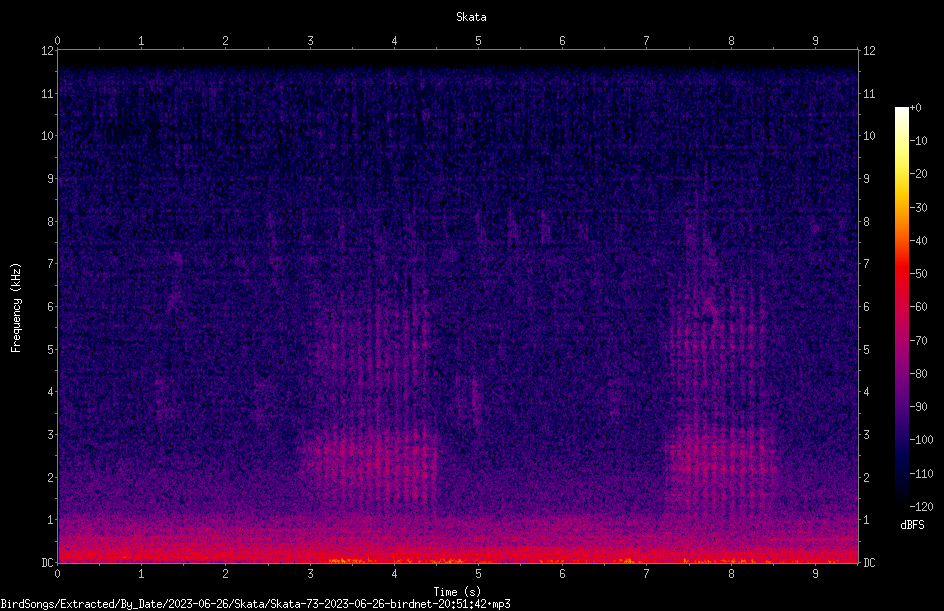Click the file path text ending in "Skata-73-2023-06-26-birdnet-20:51:42.mp3"
This screenshot has width=944, height=611.
[x=255, y=604]
